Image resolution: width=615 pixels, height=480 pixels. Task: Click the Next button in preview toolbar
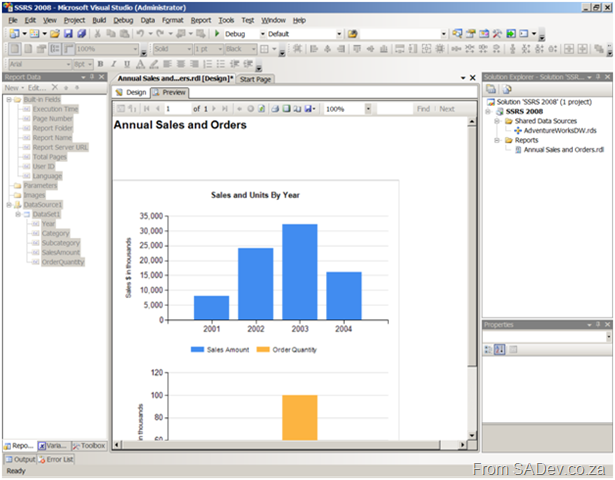(447, 109)
